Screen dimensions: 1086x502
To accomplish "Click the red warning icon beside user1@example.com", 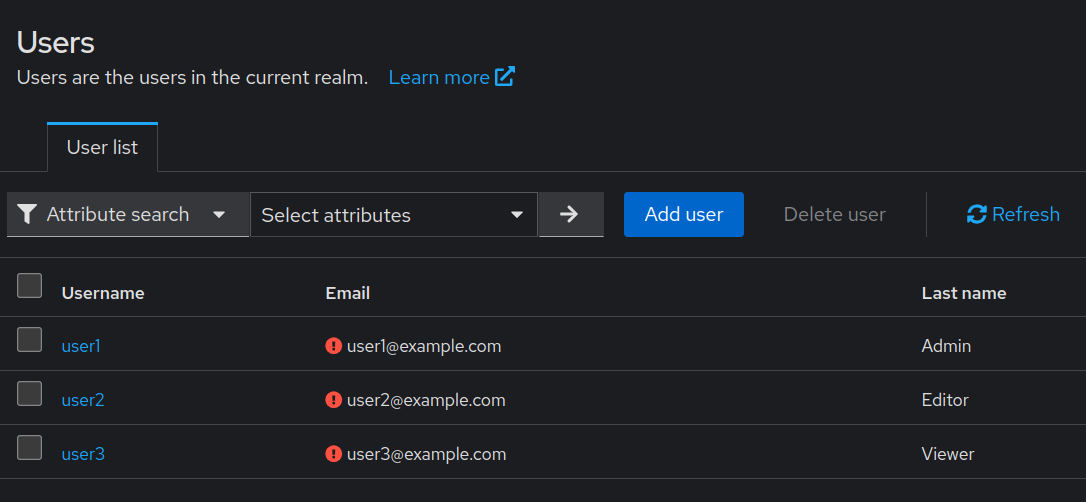I will coord(334,346).
